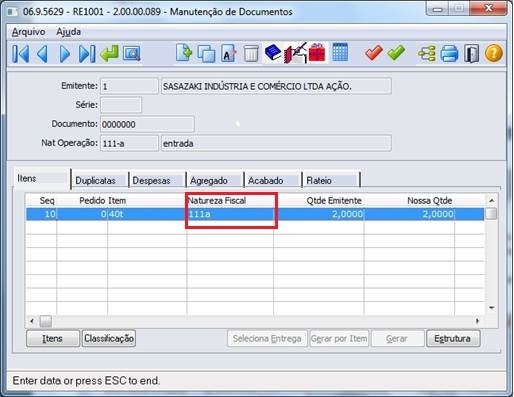Open the Ajuda menu
514x397 pixels.
[68, 32]
